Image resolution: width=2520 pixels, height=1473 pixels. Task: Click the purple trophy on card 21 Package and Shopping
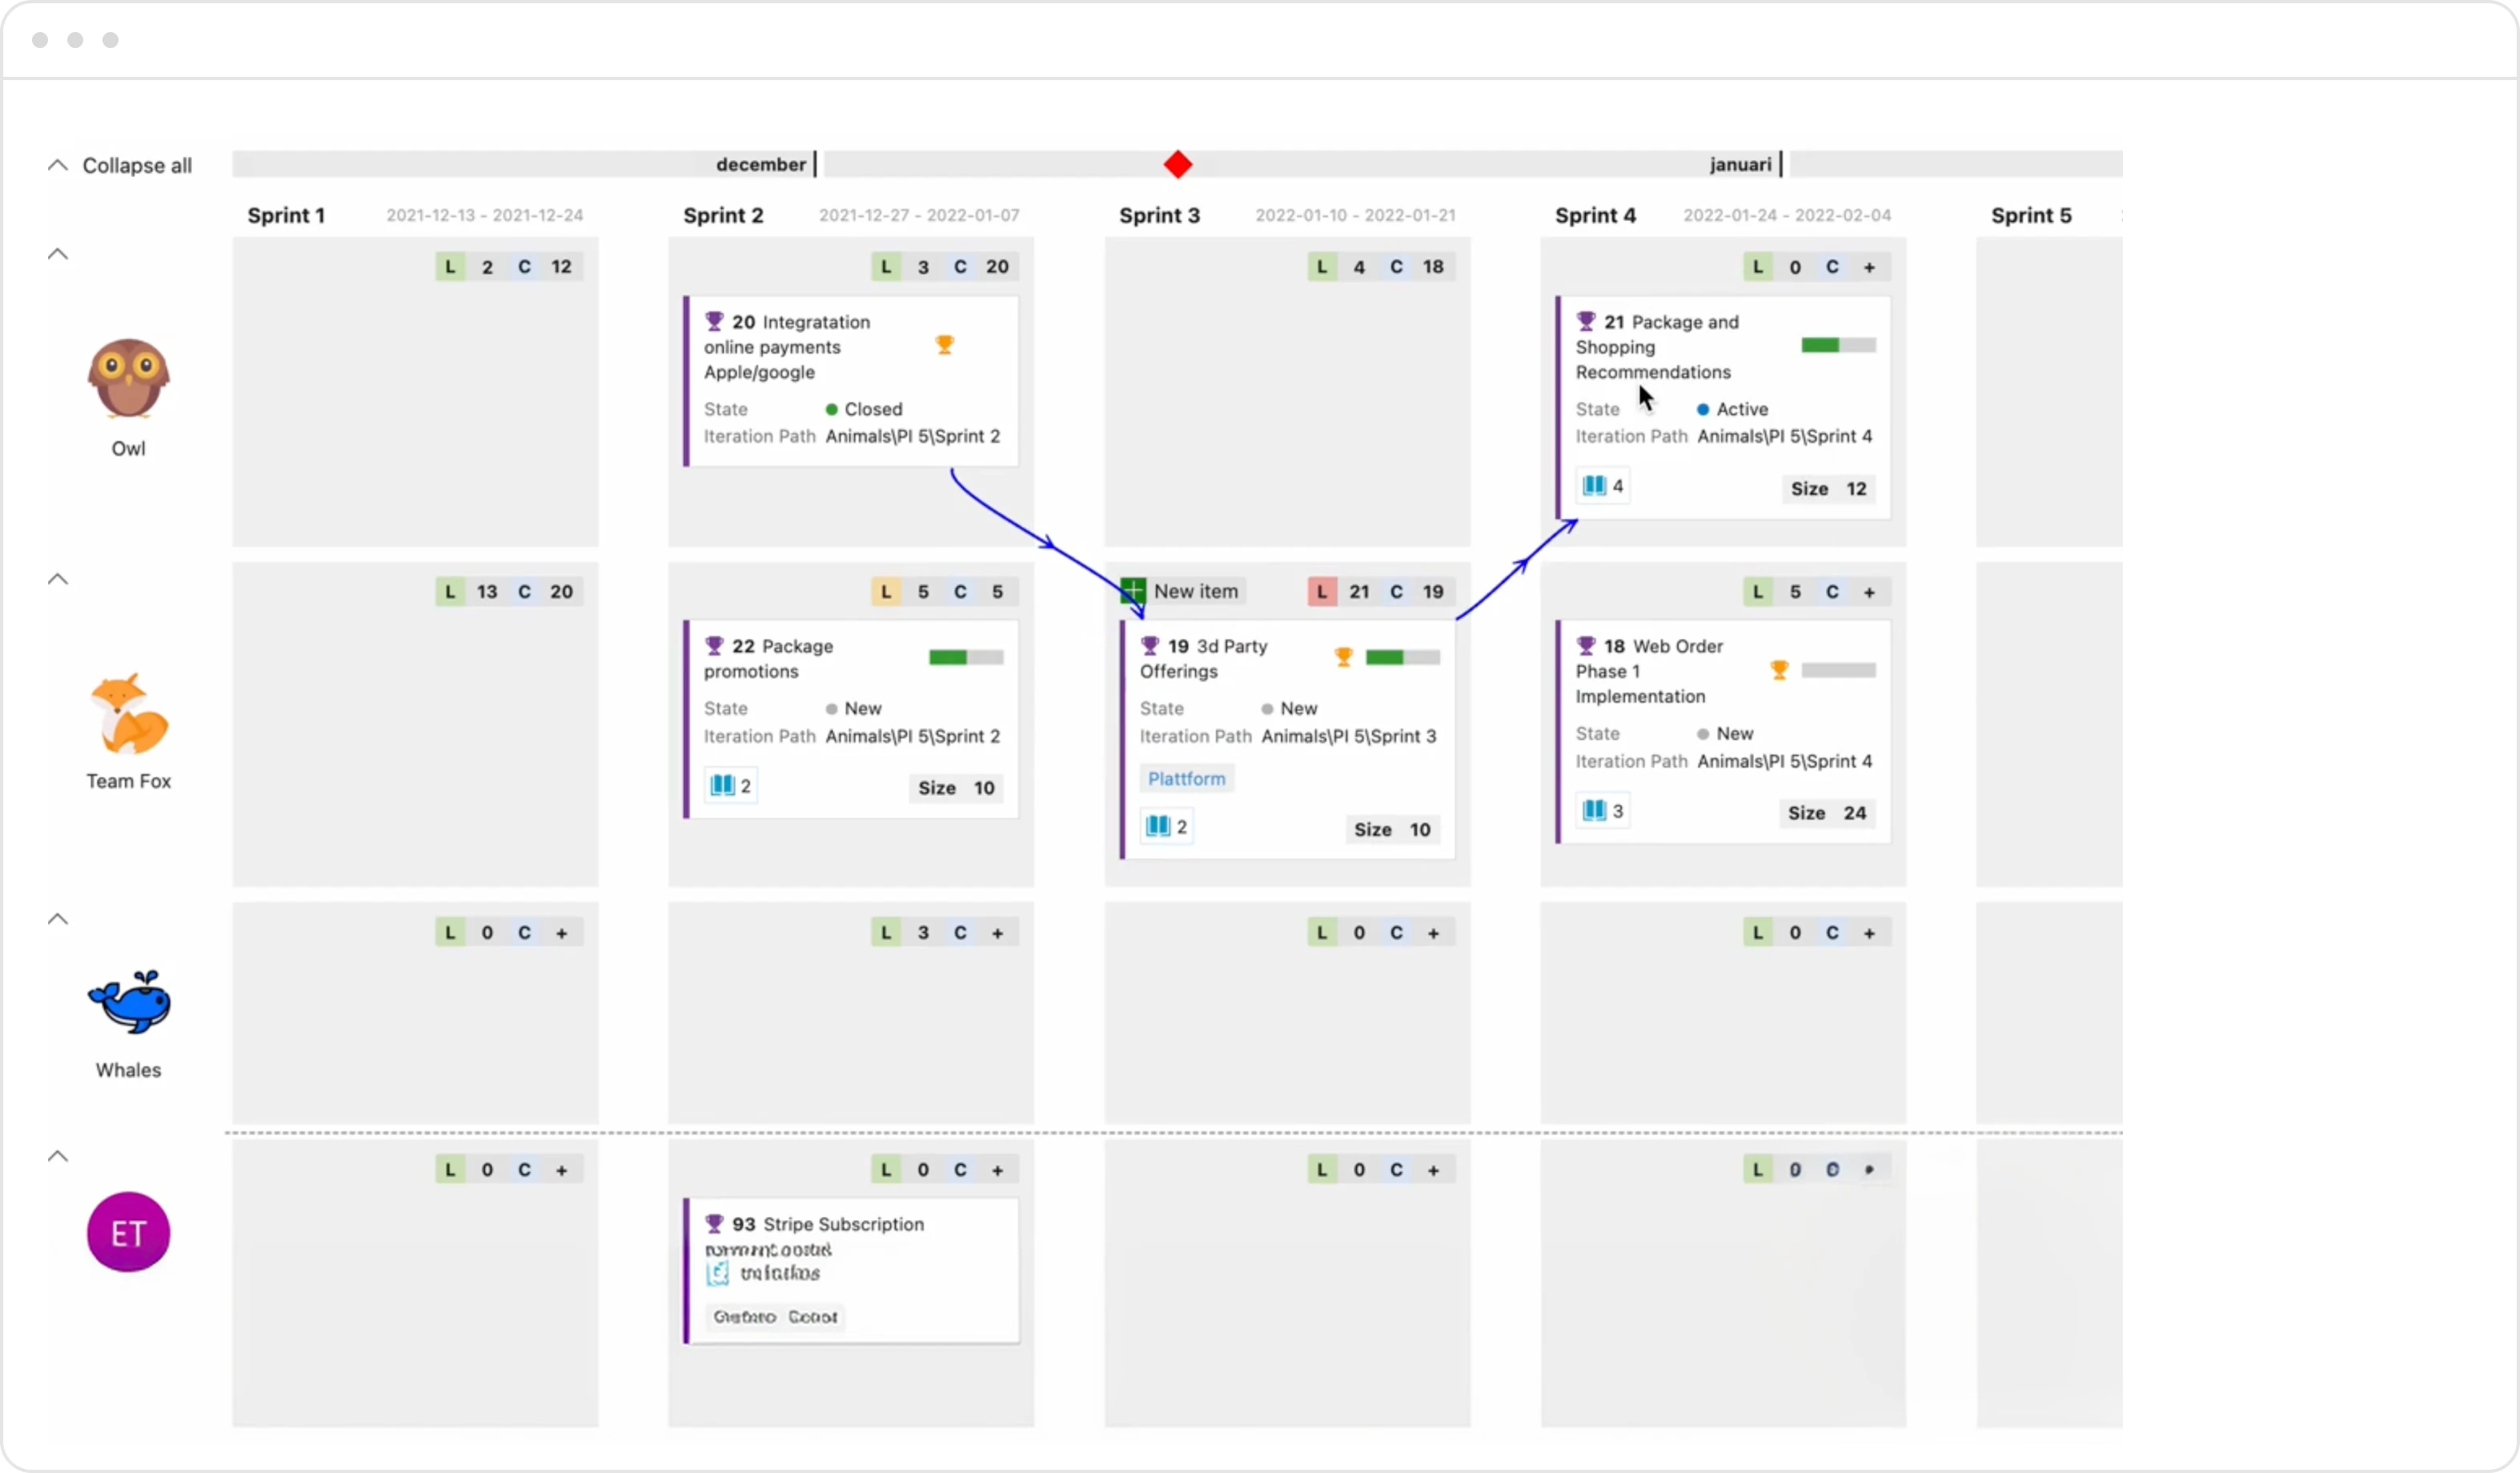pyautogui.click(x=1586, y=321)
